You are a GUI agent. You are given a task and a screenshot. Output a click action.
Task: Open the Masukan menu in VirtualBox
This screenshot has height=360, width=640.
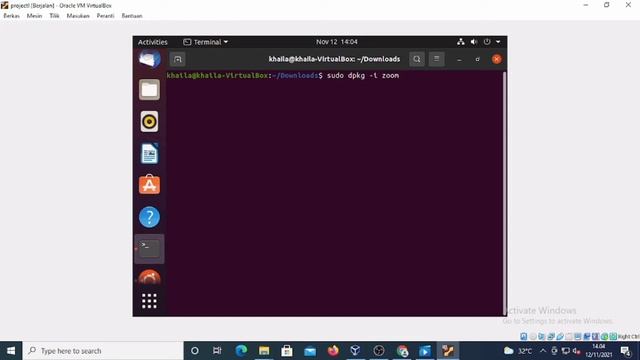(x=78, y=16)
